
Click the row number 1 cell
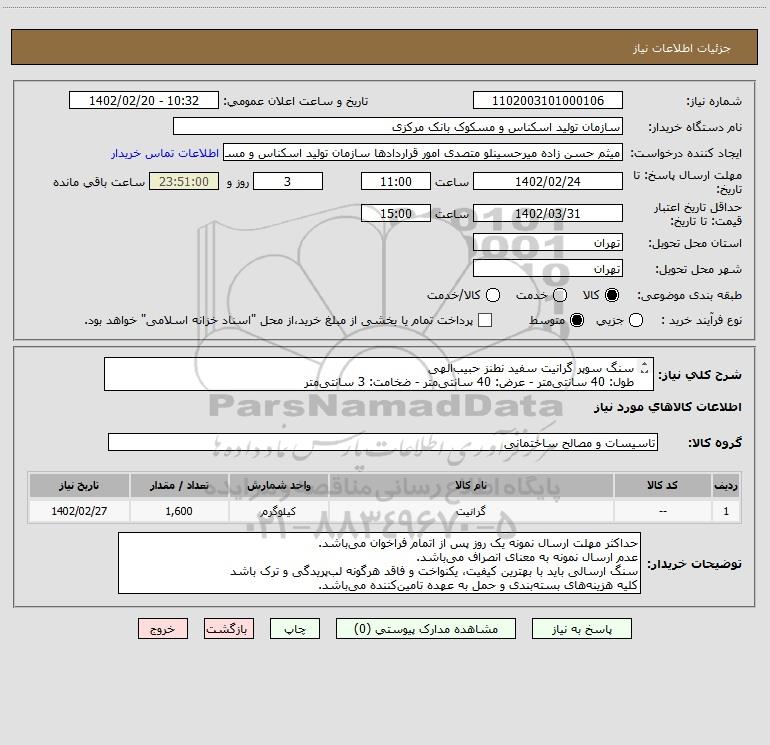point(726,511)
